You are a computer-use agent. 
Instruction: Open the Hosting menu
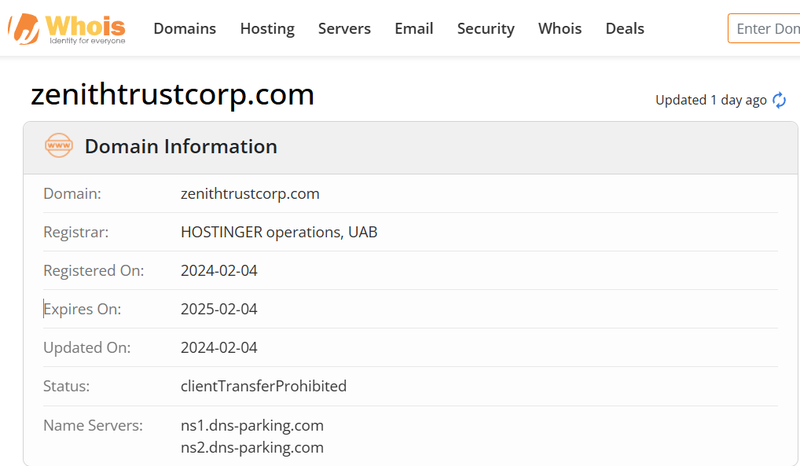coord(267,29)
